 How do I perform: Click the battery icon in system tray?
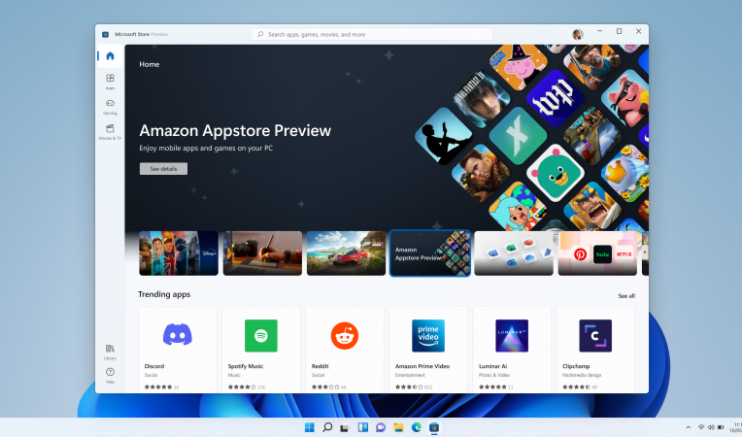tap(720, 427)
